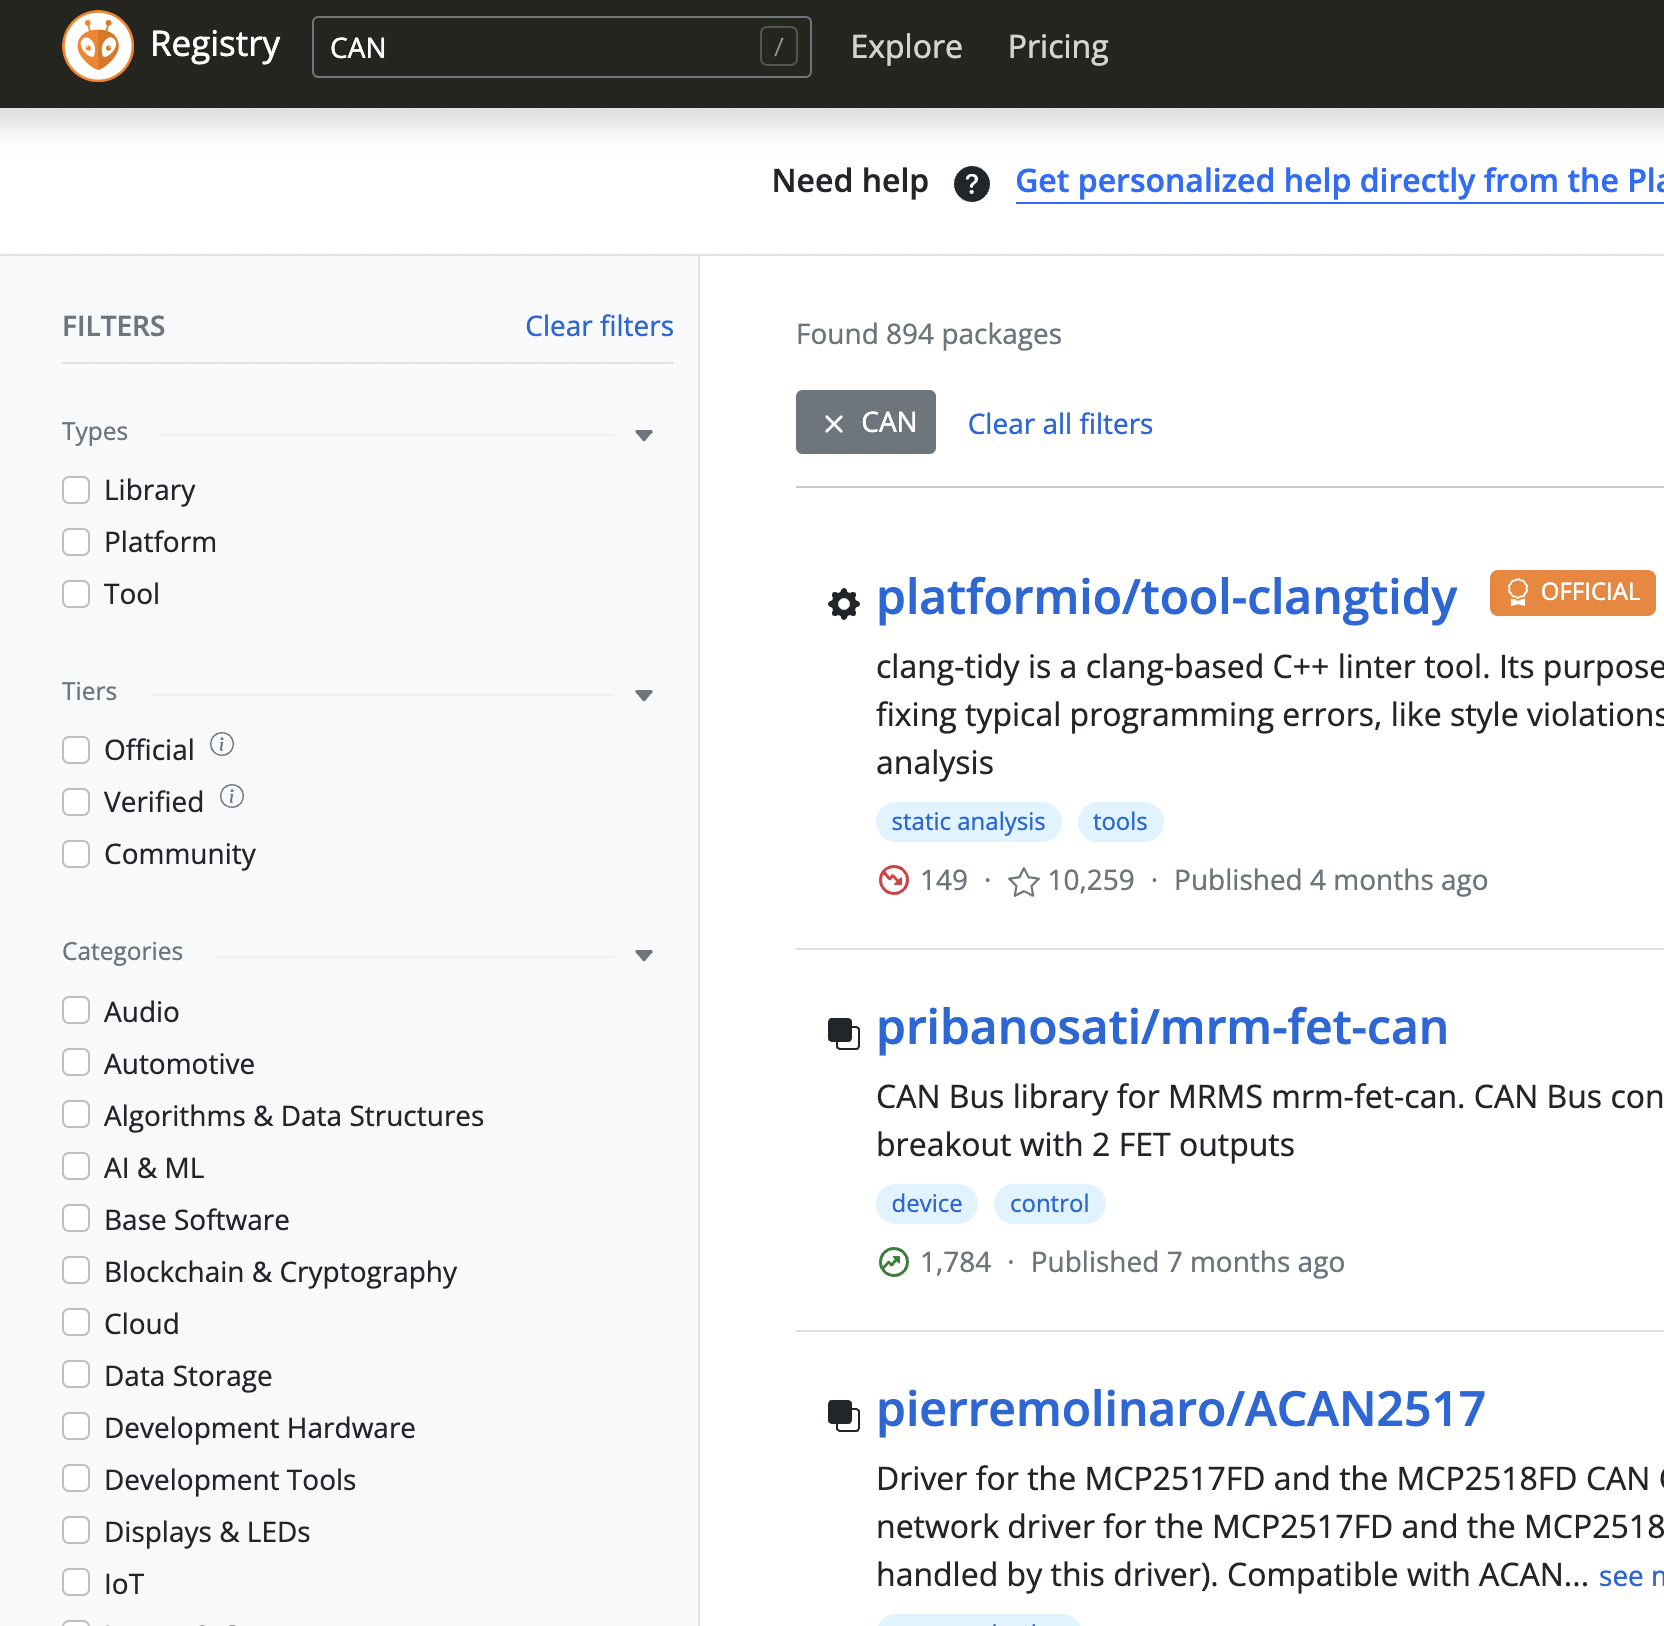This screenshot has height=1626, width=1664.
Task: Go to Registry home text link
Action: 215,45
